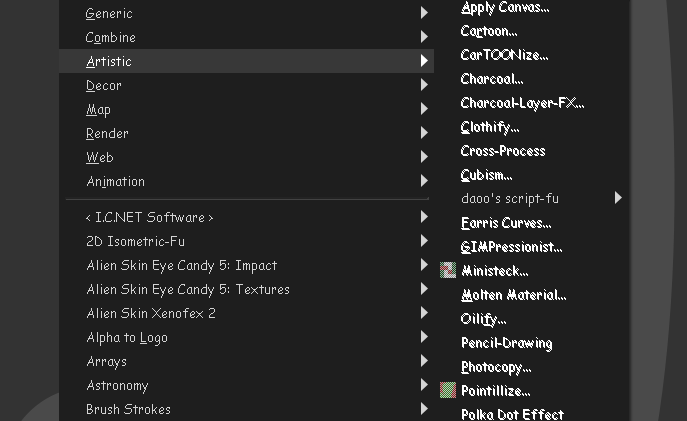This screenshot has width=687, height=421.
Task: Open the Map submenu
Action: point(247,109)
